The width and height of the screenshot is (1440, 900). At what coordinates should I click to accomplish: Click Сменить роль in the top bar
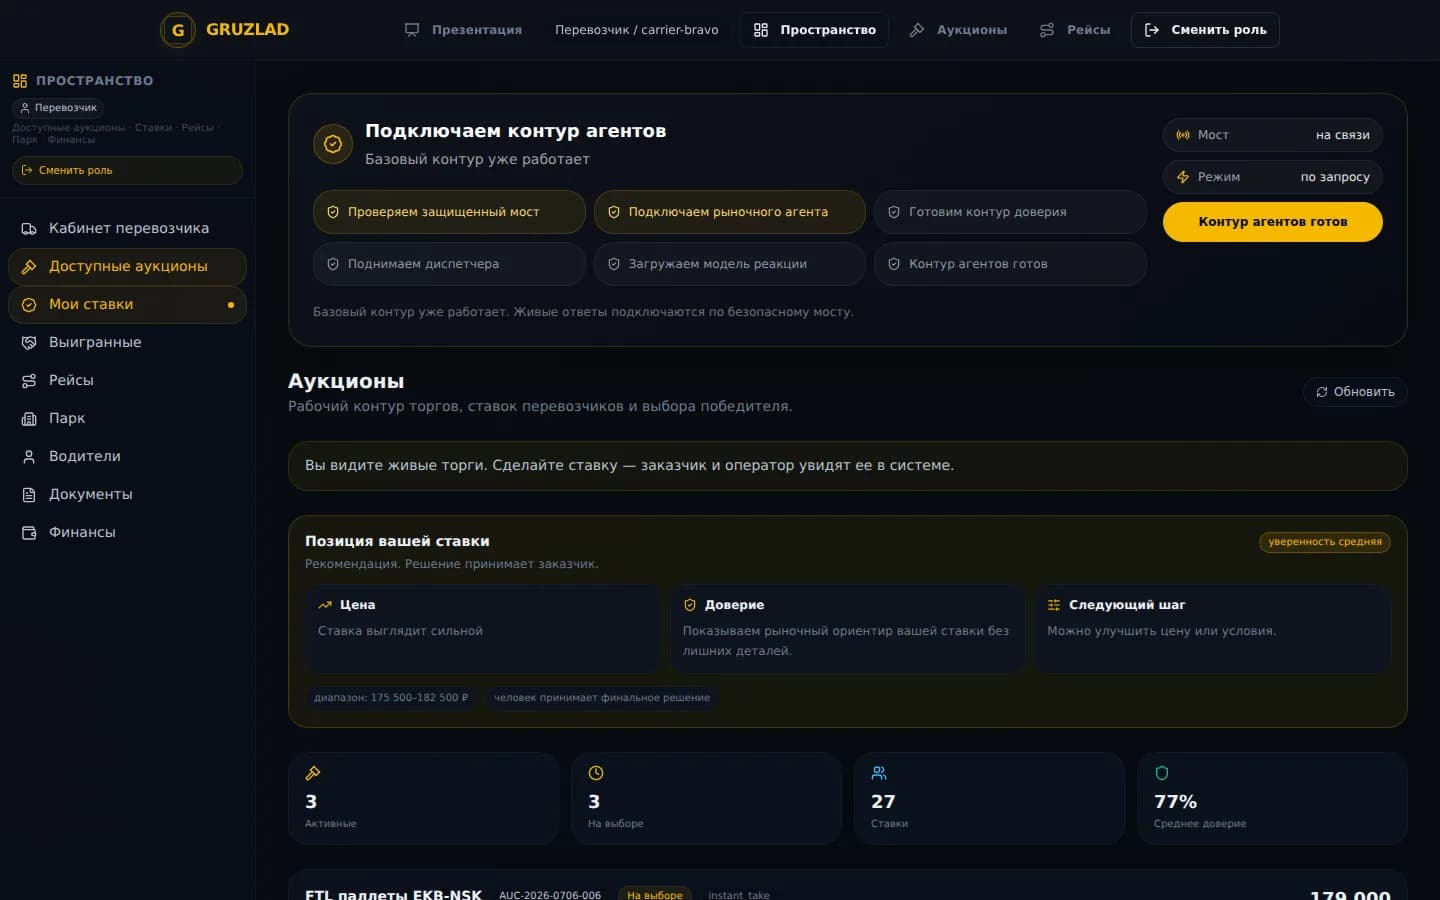(1205, 30)
